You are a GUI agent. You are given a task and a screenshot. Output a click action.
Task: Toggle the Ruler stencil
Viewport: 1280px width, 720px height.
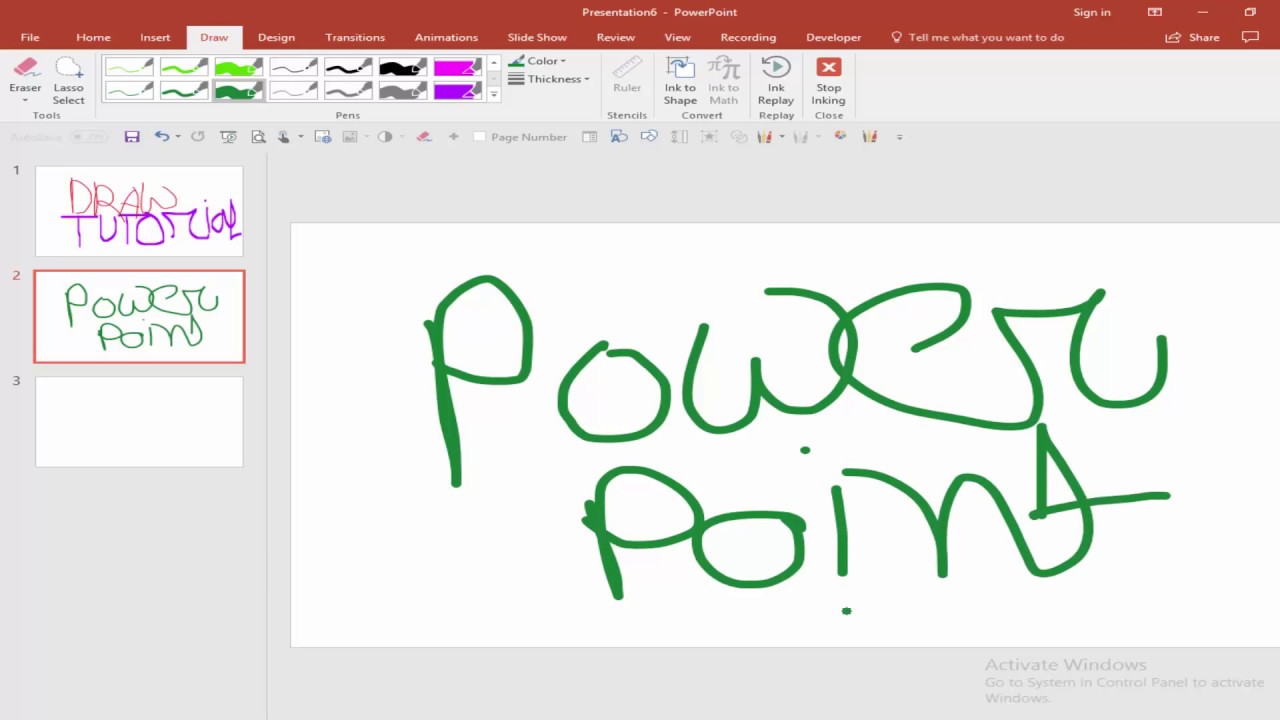(x=627, y=75)
